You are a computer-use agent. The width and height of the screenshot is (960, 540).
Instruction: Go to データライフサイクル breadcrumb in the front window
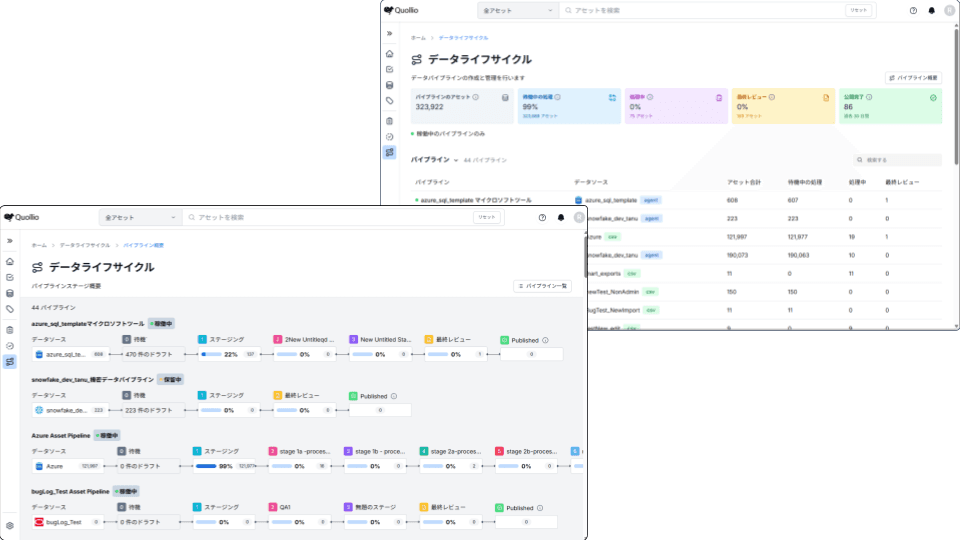point(85,245)
